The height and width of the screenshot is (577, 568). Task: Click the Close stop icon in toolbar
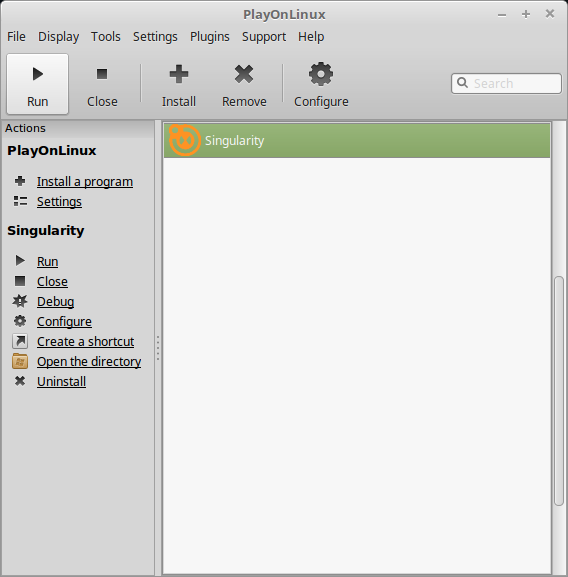(102, 74)
